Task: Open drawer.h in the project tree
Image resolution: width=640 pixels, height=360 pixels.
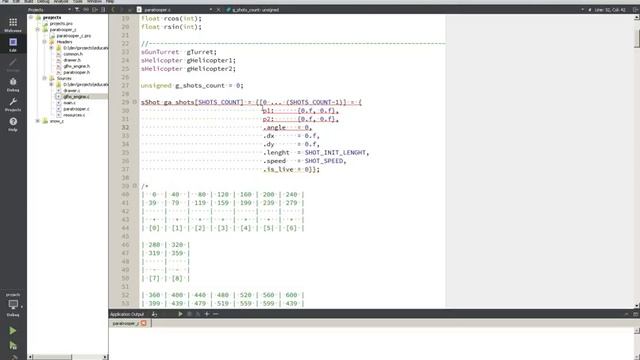Action: click(72, 60)
